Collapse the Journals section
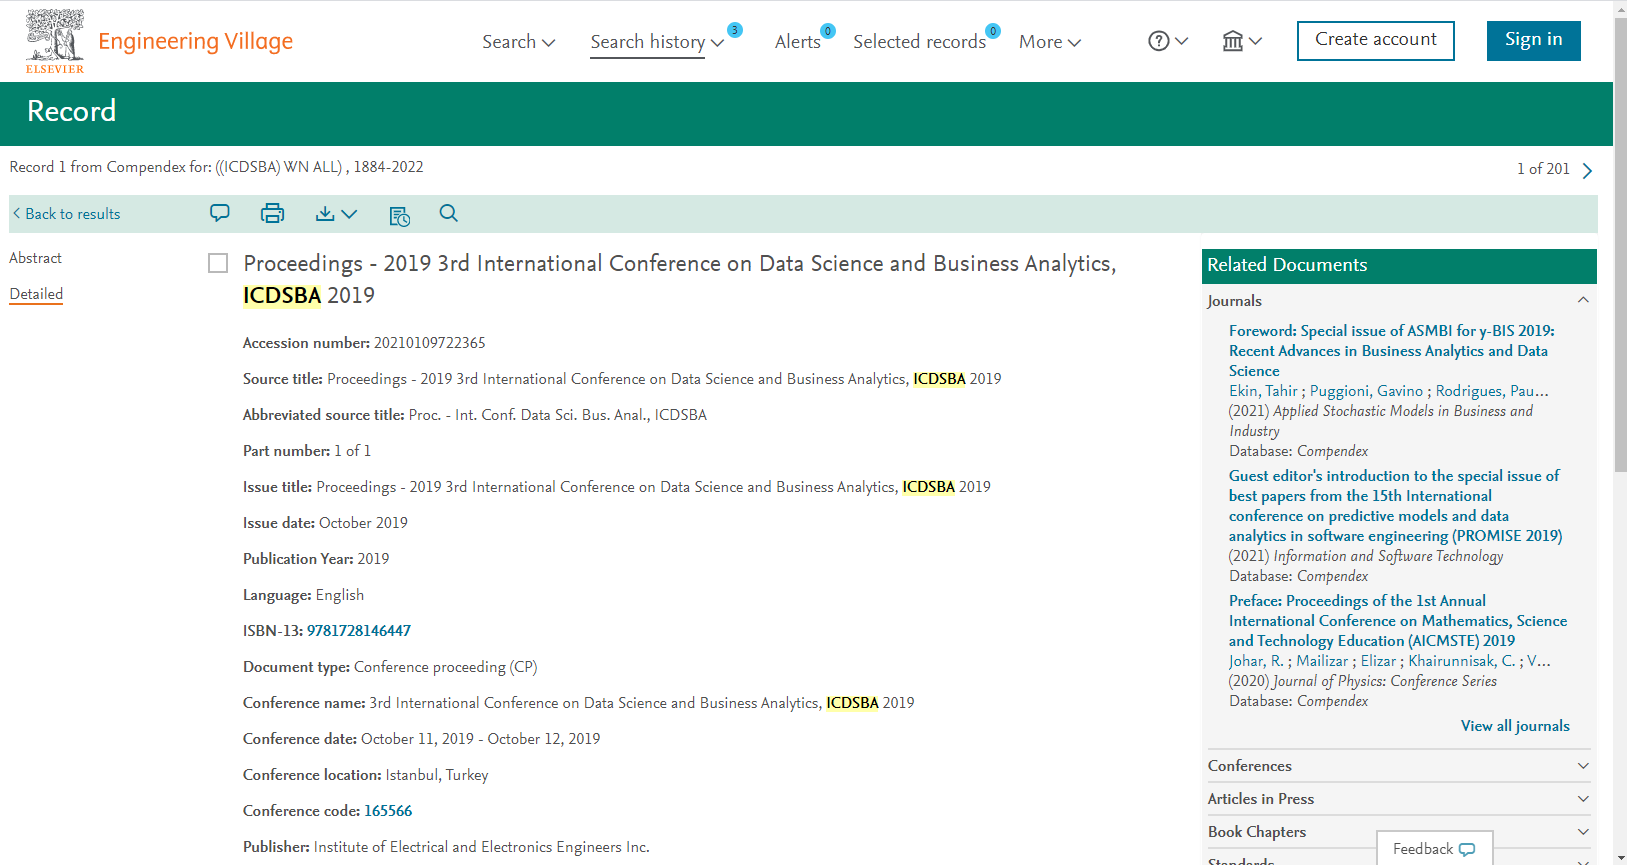1627x865 pixels. tap(1583, 300)
